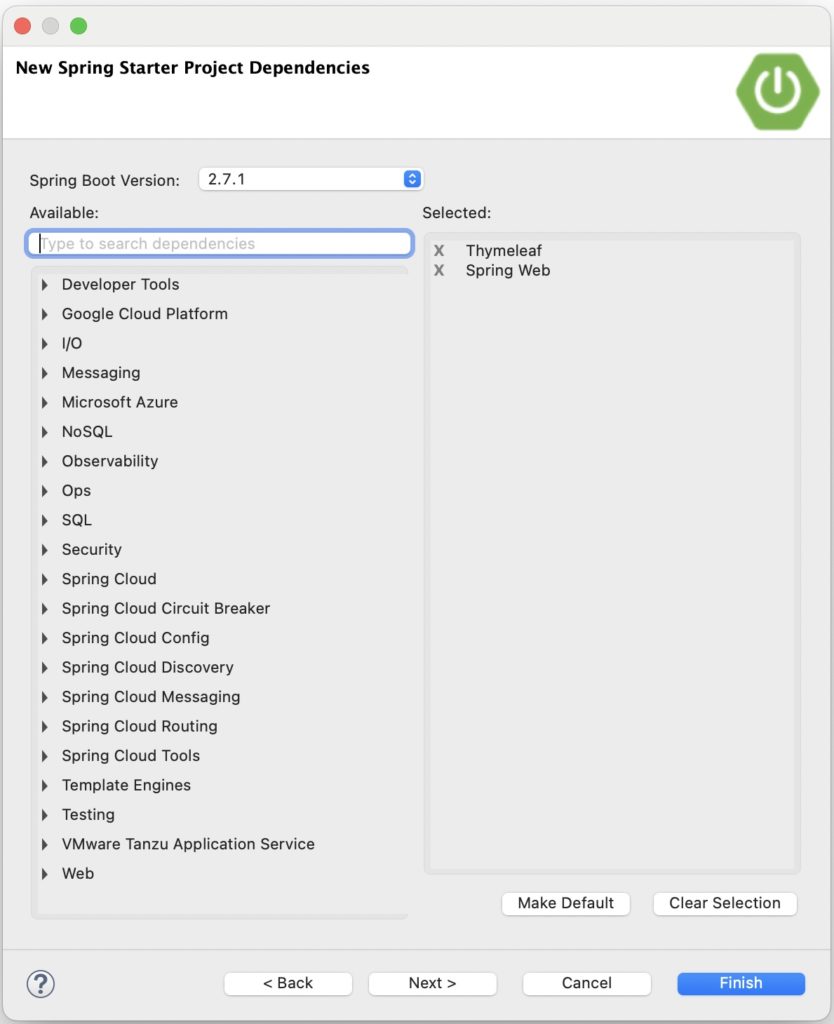
Task: Focus the dependency search field
Action: click(220, 244)
